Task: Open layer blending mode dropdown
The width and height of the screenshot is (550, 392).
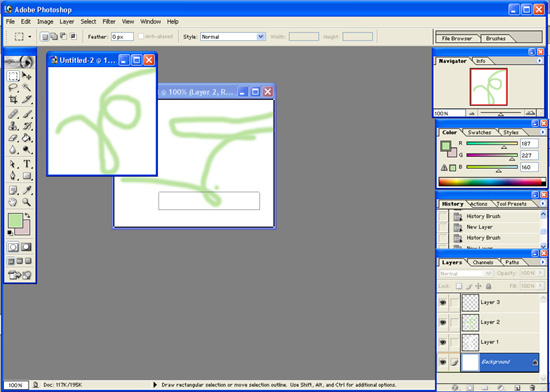Action: pos(466,273)
